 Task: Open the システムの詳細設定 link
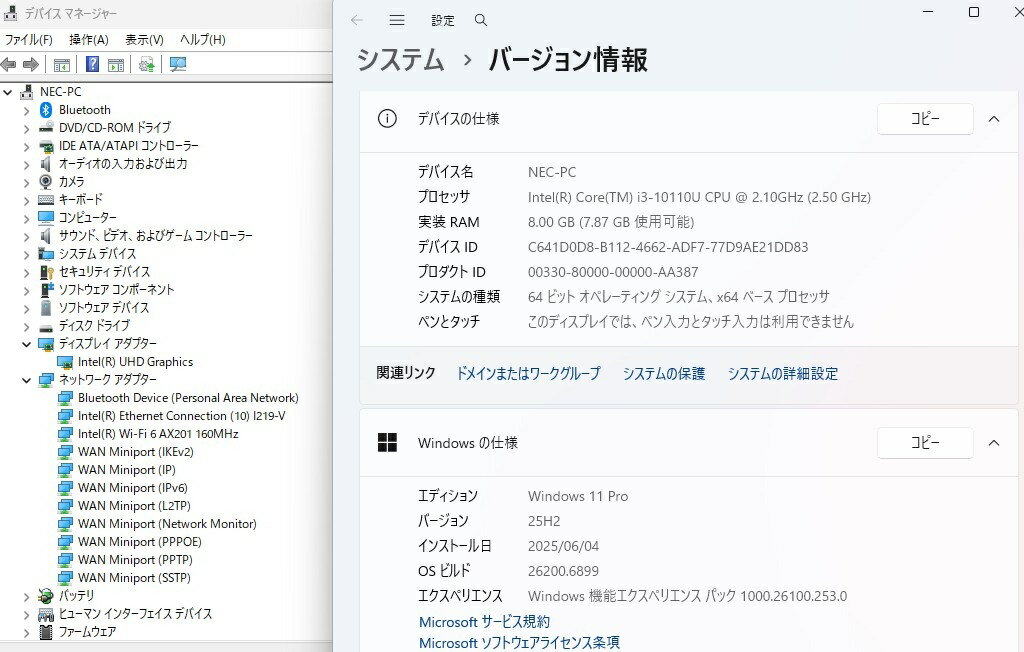coord(782,374)
